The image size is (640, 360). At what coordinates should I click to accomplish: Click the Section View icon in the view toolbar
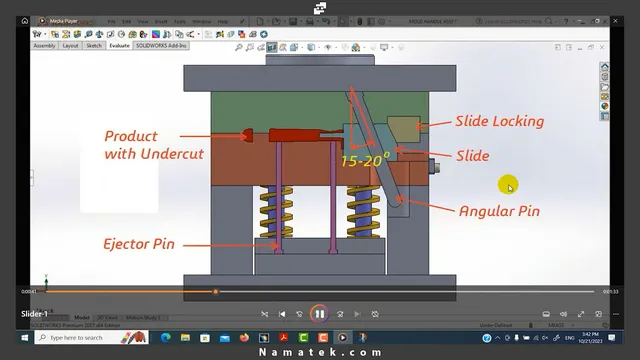pyautogui.click(x=272, y=47)
